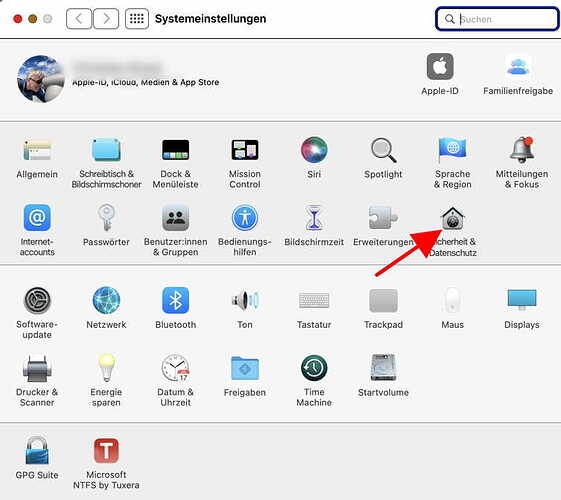Click the user profile picture
Viewport: 561px width, 500px height.
click(41, 79)
